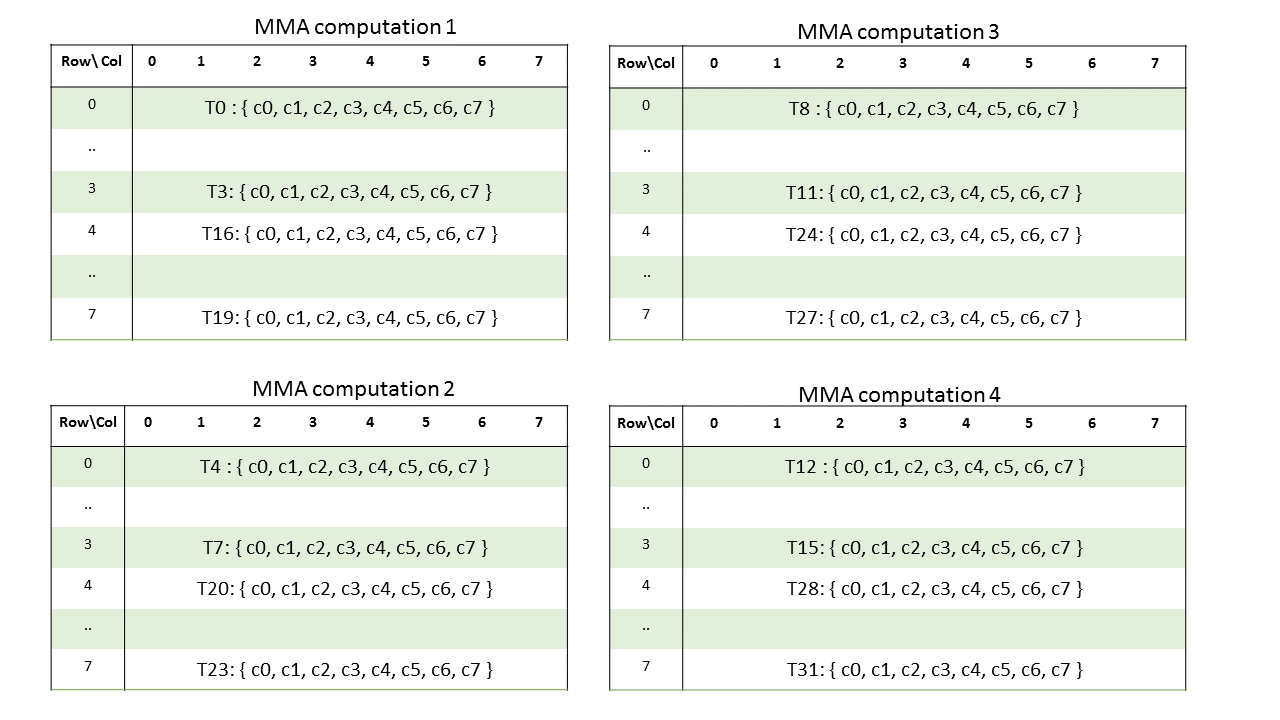Click the "MMA computation 2" title
Viewport: 1280px width, 720px height.
tap(353, 389)
